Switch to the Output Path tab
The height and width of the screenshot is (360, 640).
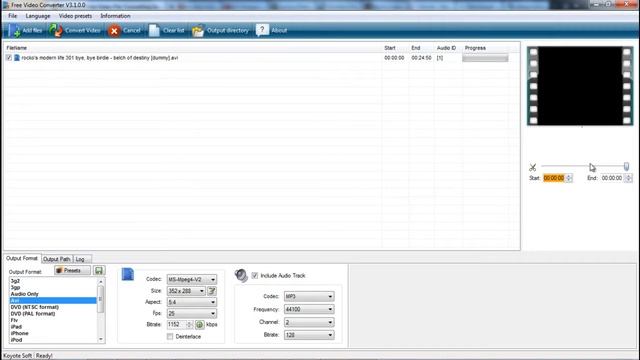click(x=57, y=259)
